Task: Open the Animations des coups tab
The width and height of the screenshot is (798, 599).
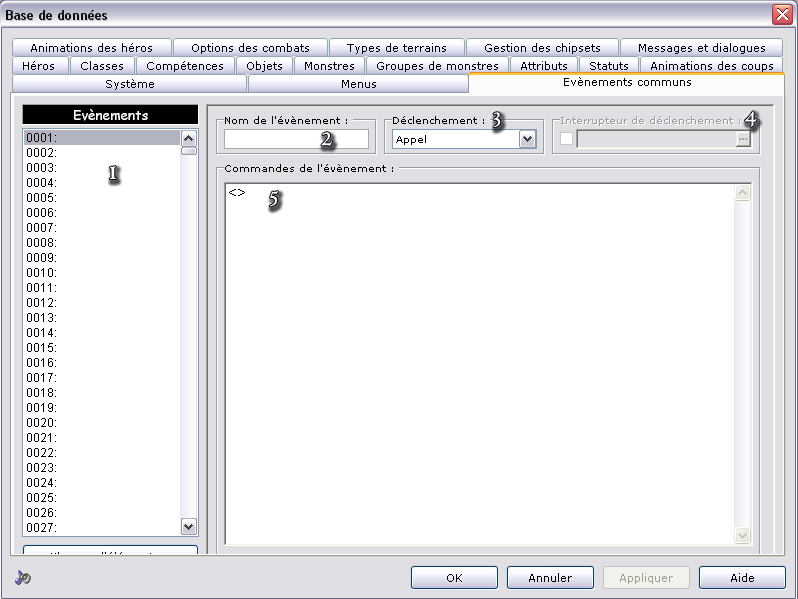Action: (711, 66)
